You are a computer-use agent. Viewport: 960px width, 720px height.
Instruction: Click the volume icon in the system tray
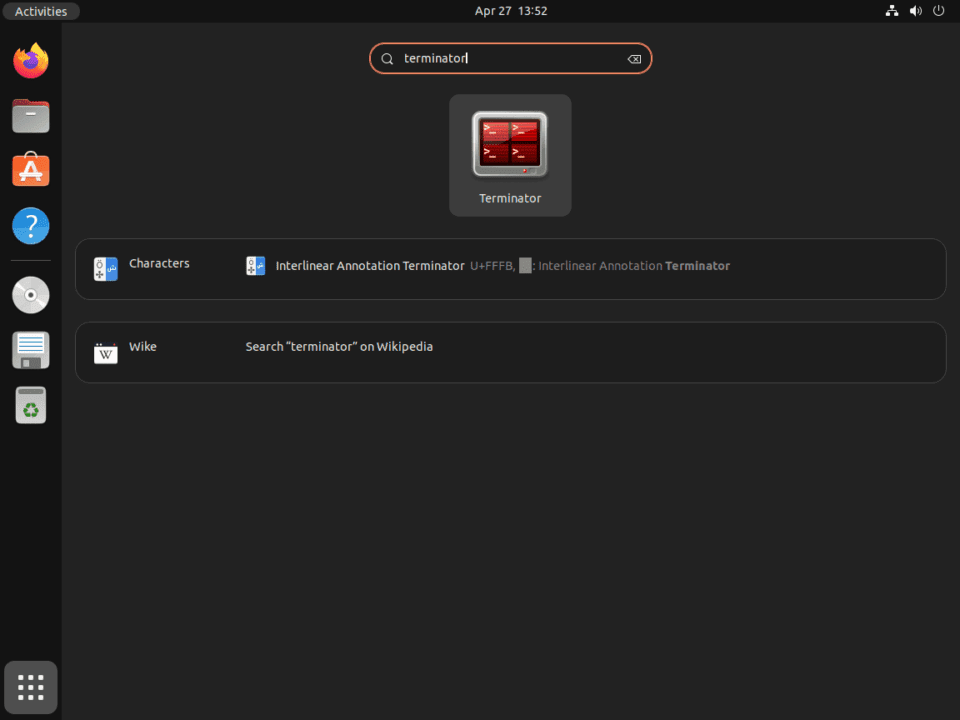[915, 11]
